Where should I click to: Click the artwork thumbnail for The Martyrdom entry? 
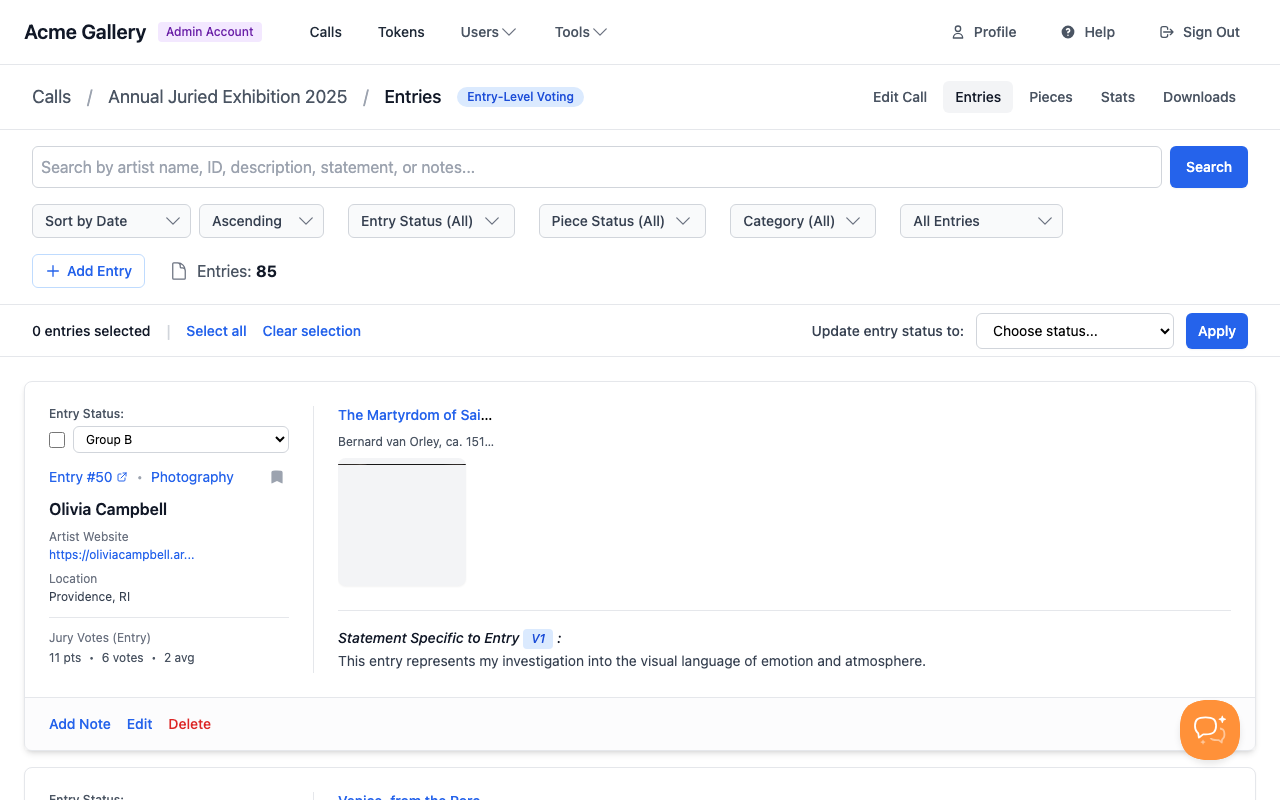[401, 522]
